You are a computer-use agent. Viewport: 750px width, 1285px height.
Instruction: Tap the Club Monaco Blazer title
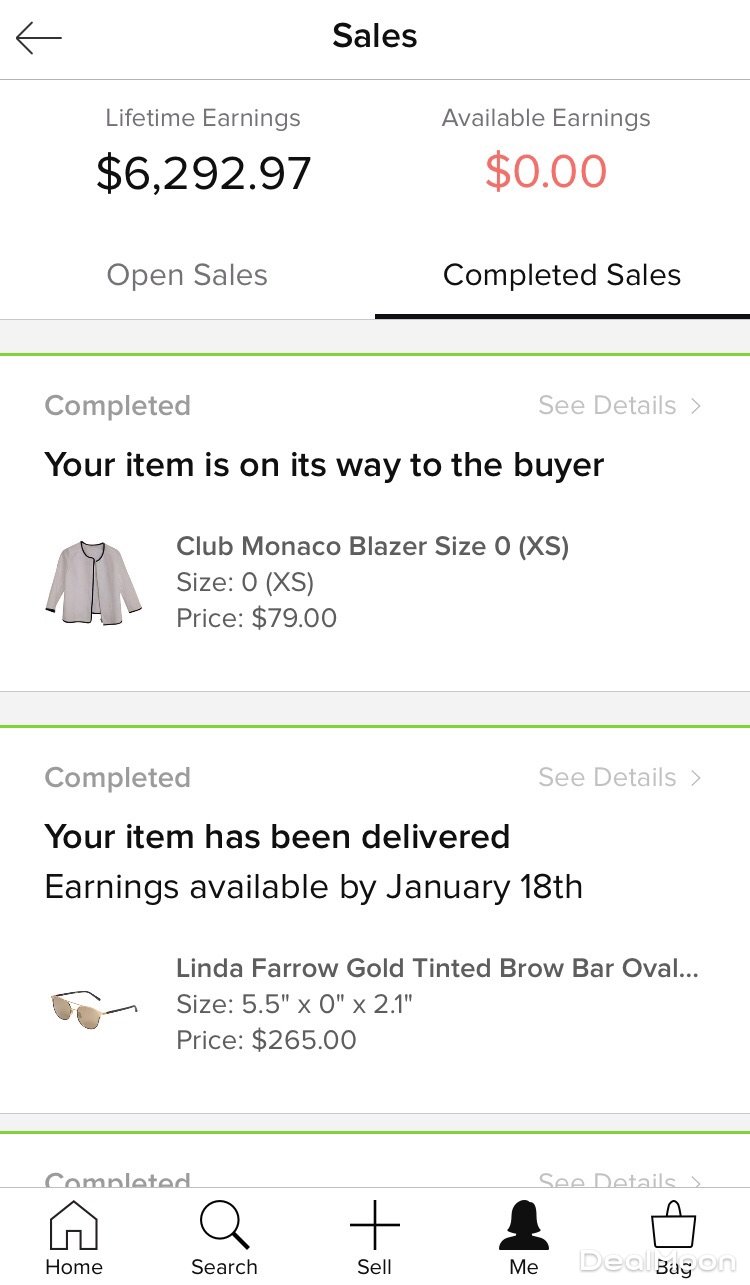[x=372, y=547]
